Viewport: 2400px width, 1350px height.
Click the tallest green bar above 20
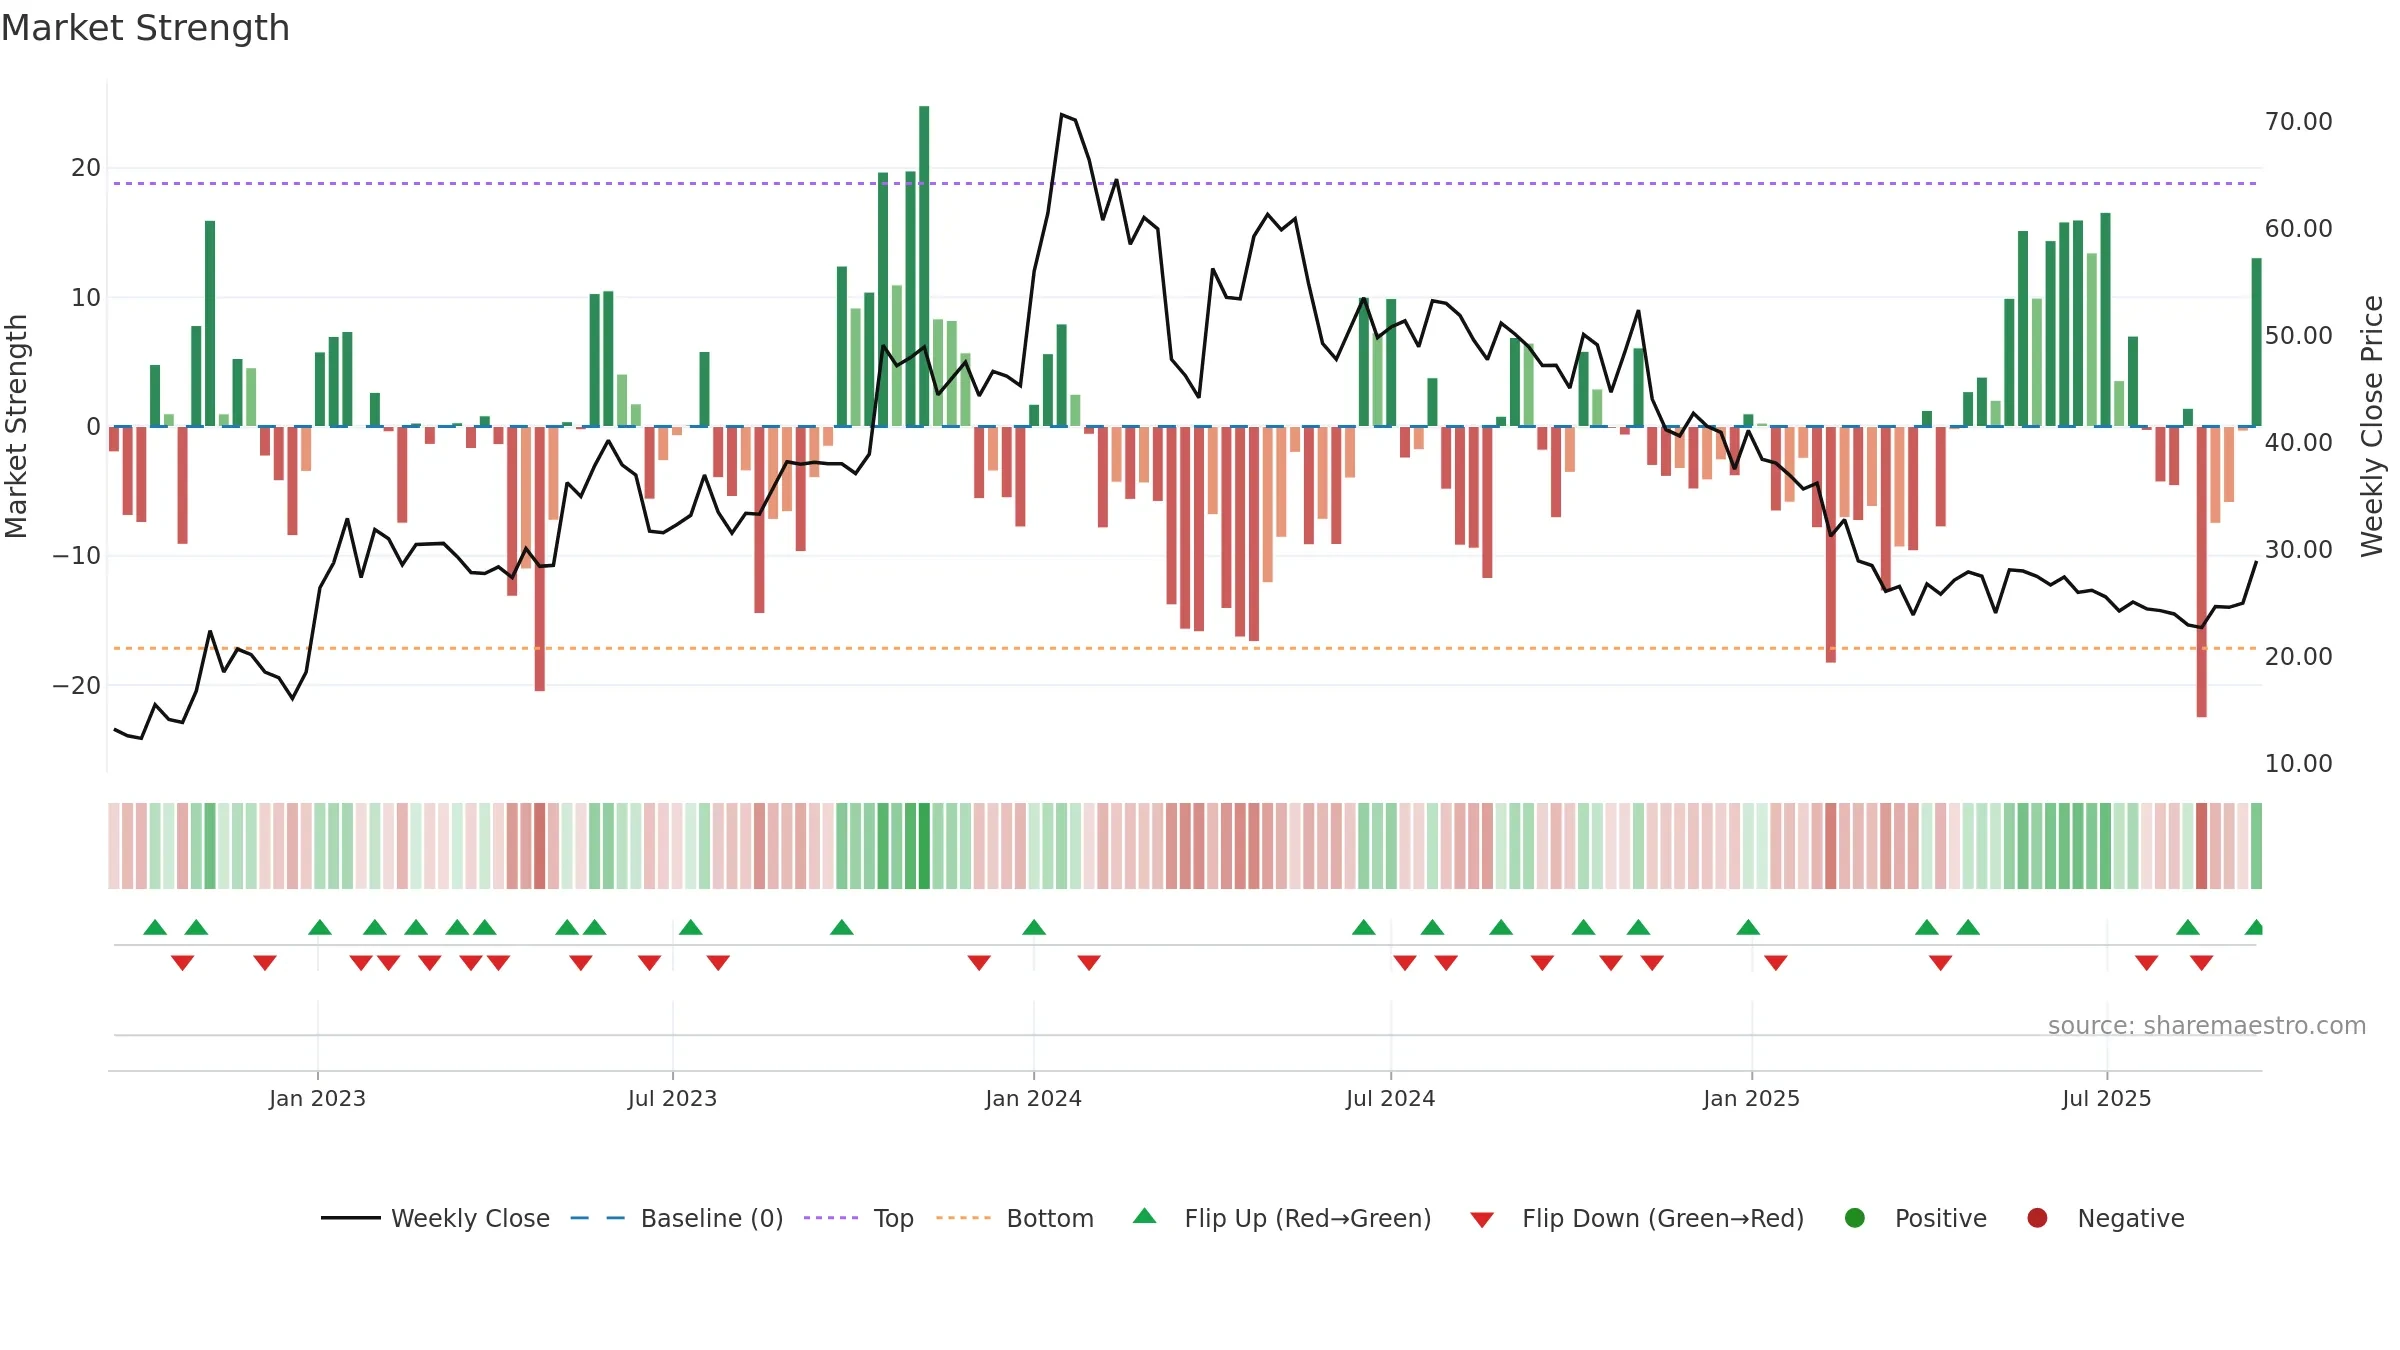924,266
